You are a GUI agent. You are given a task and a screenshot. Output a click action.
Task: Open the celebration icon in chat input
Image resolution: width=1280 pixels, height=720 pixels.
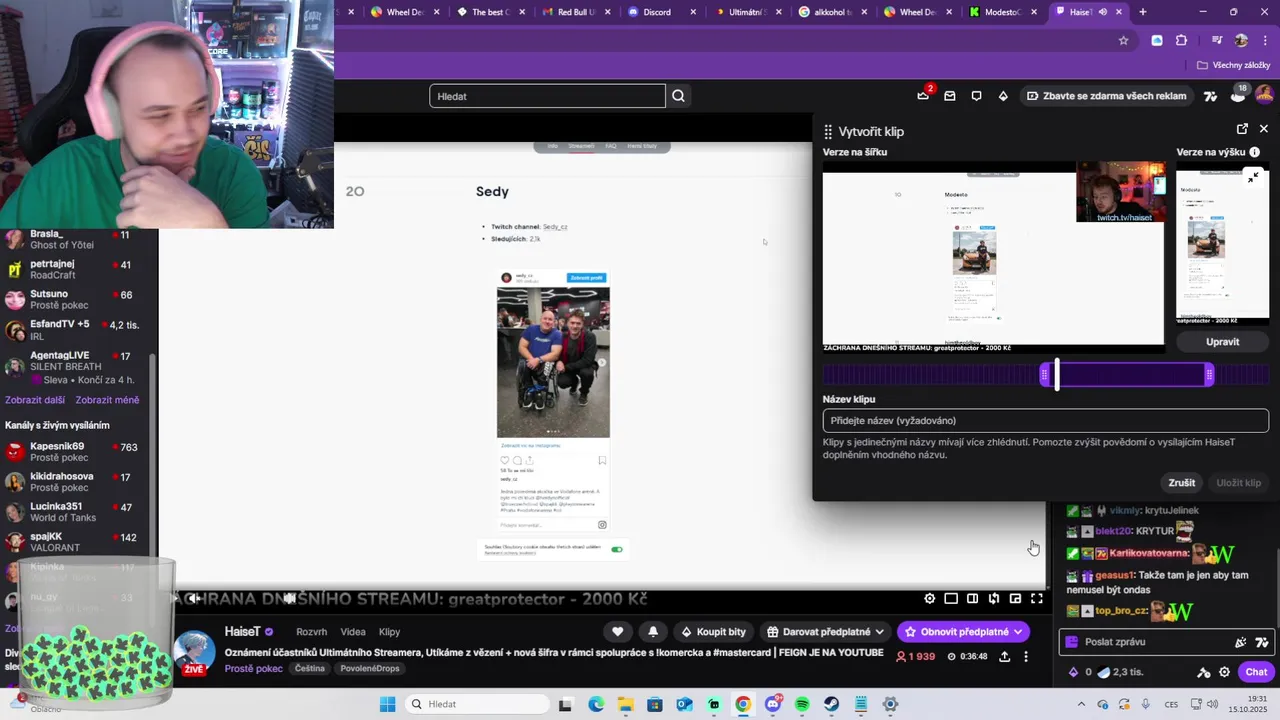[x=1241, y=642]
